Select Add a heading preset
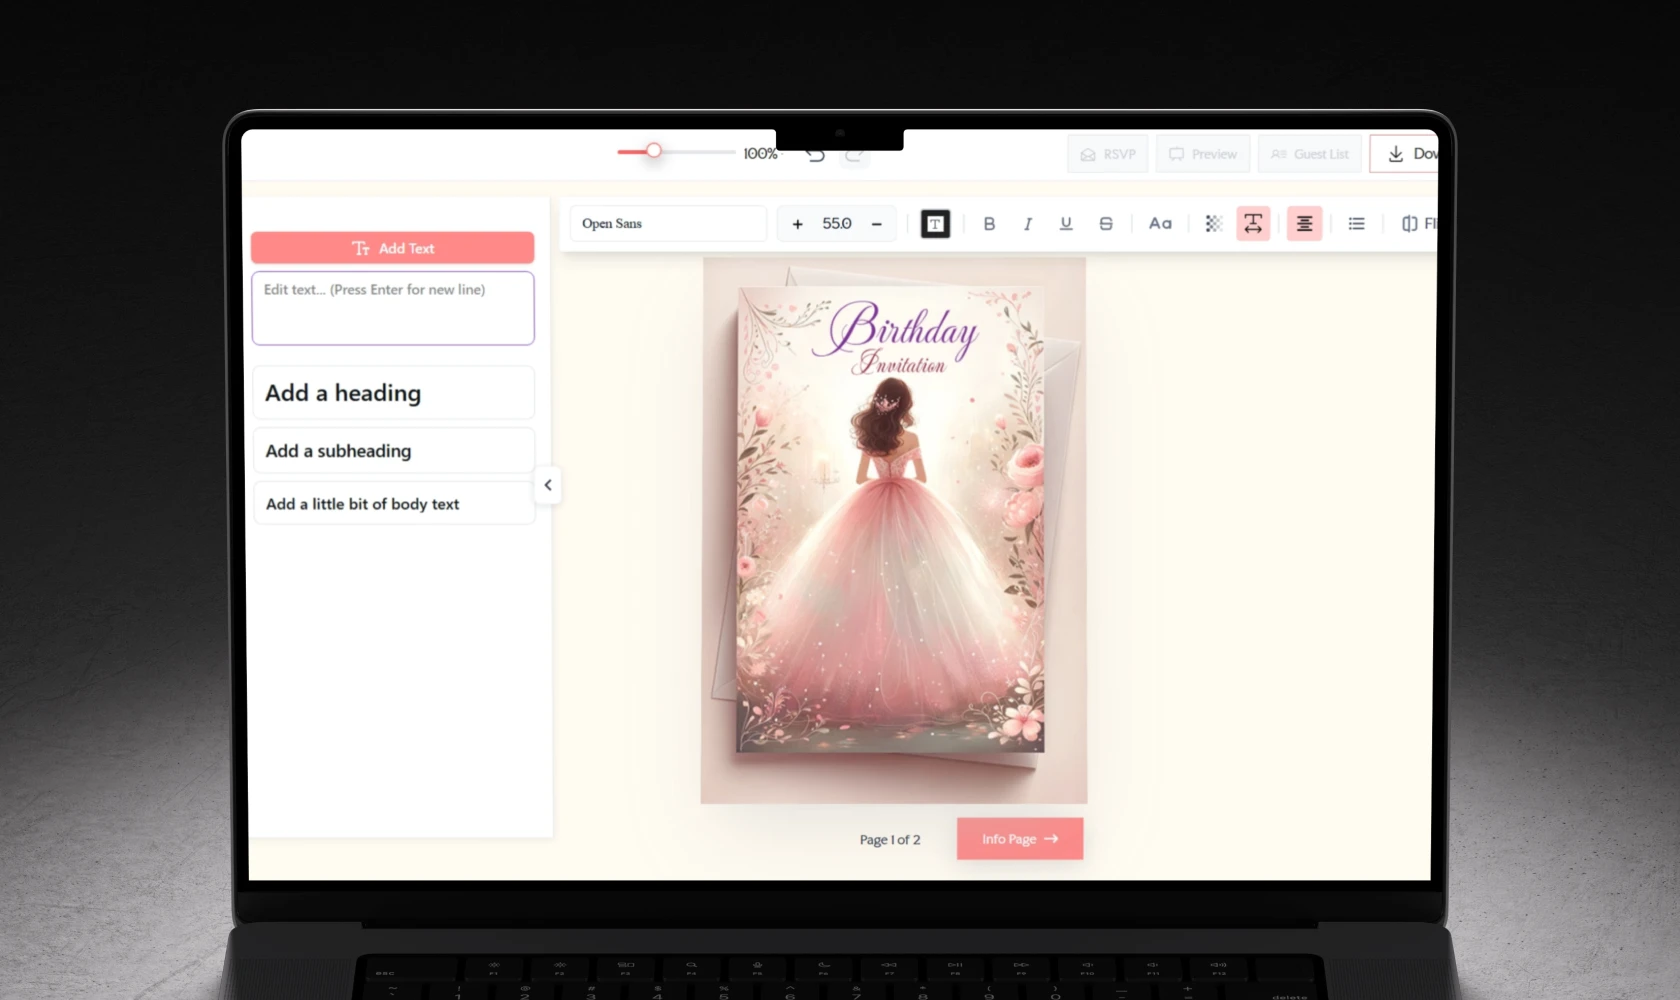 coord(393,393)
